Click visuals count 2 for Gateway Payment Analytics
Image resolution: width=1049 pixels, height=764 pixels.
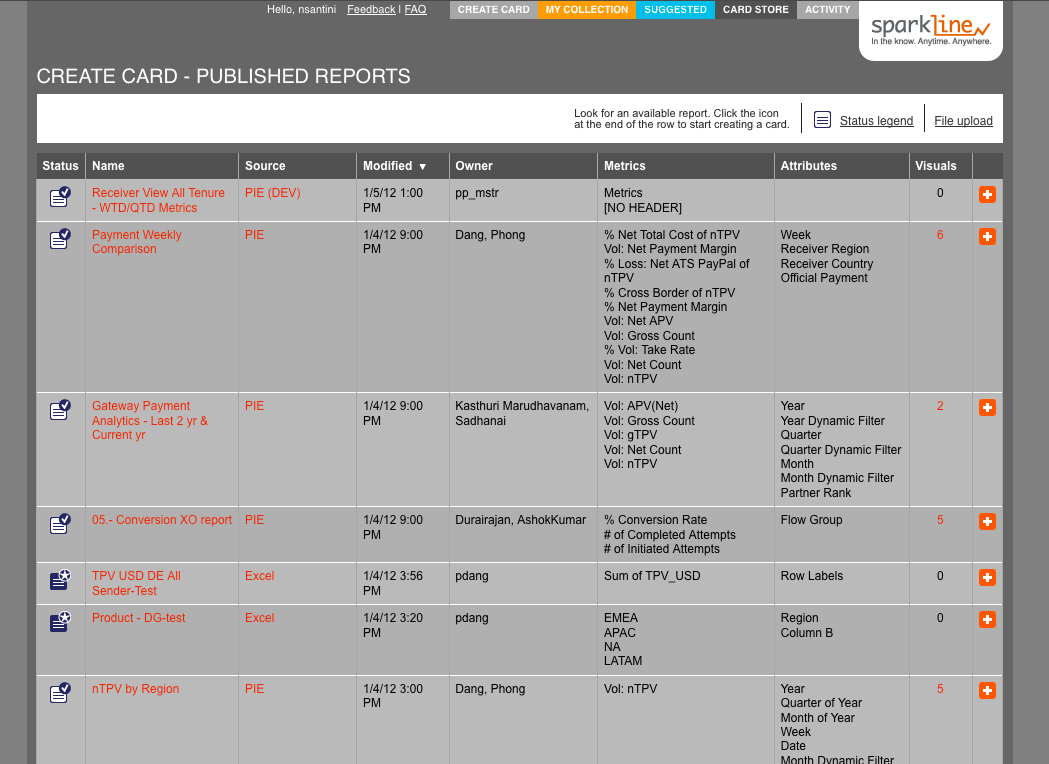[940, 406]
